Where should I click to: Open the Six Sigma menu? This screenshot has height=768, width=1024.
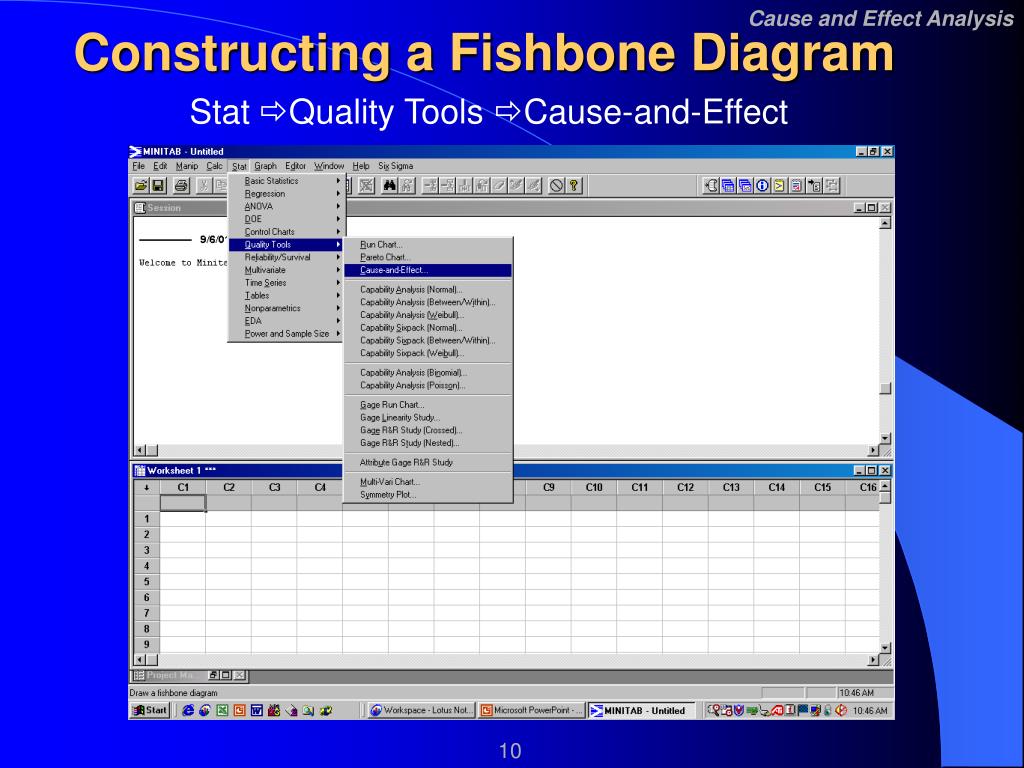click(396, 166)
